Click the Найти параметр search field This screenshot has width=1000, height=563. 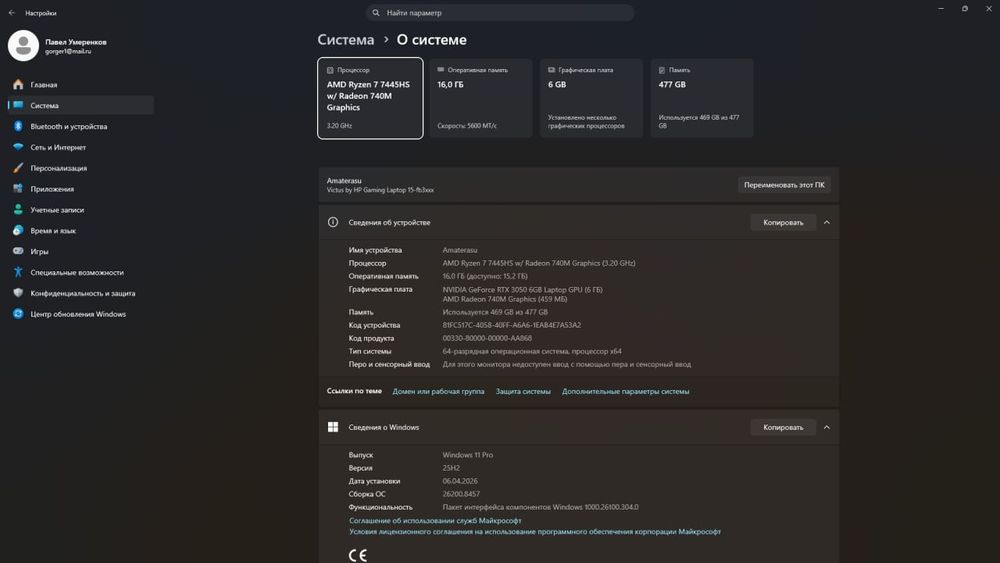500,13
